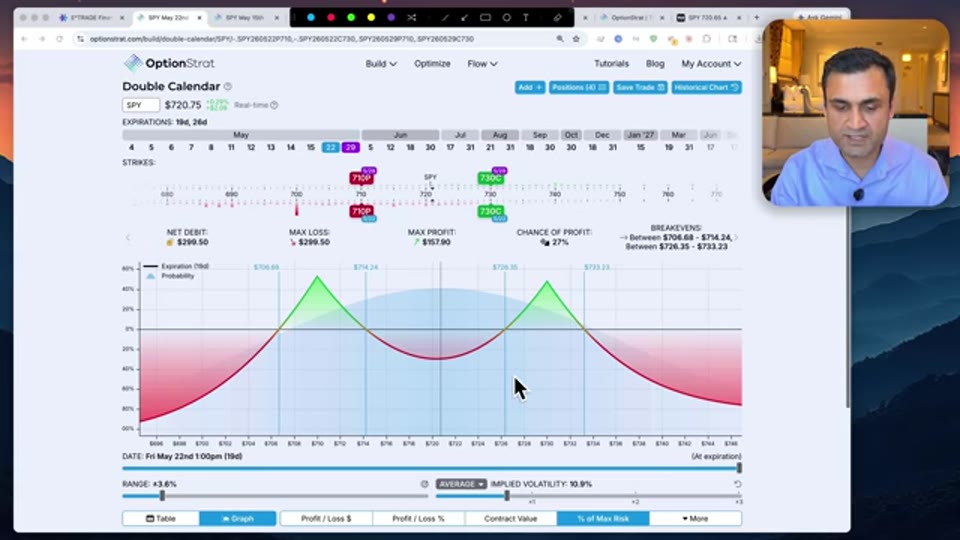Click the range slider handle
Screen dimensions: 960x540
tap(162, 495)
